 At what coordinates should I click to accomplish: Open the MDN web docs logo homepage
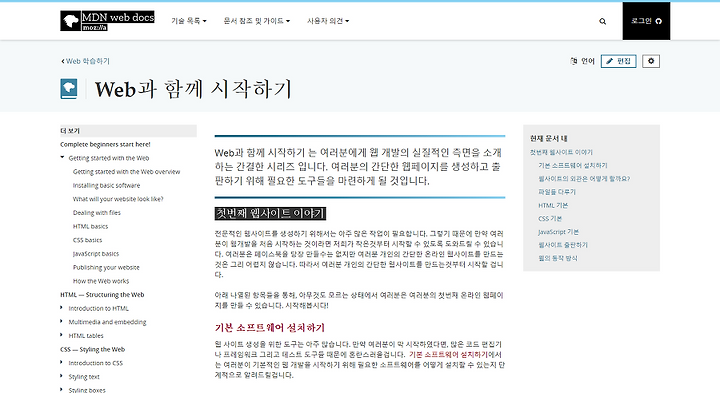[107, 21]
